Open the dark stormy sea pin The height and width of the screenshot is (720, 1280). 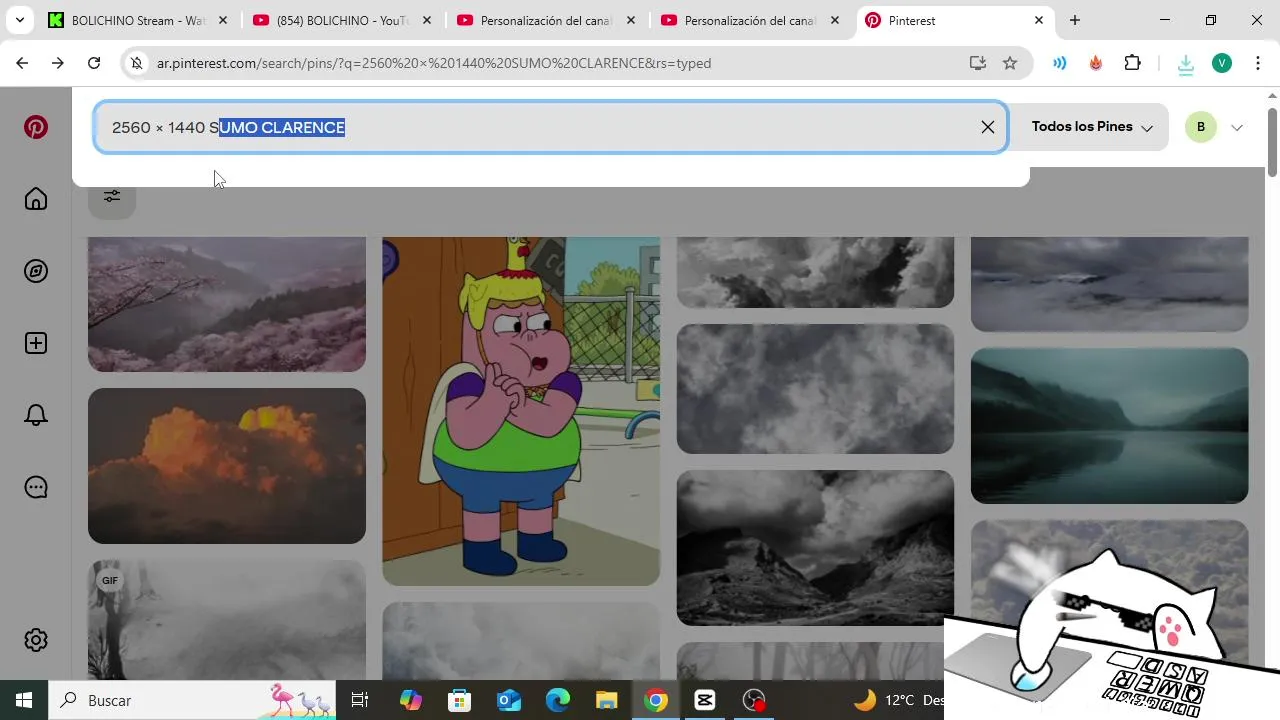(x=1110, y=284)
